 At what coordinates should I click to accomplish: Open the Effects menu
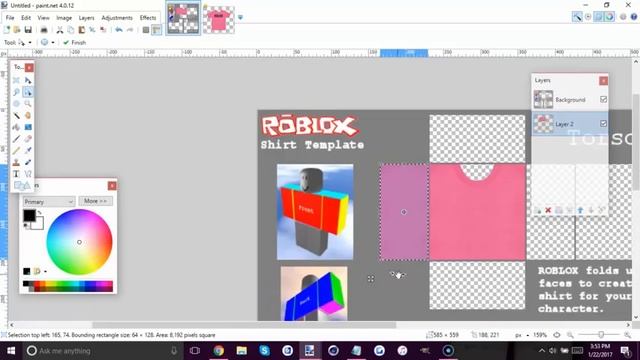[148, 18]
